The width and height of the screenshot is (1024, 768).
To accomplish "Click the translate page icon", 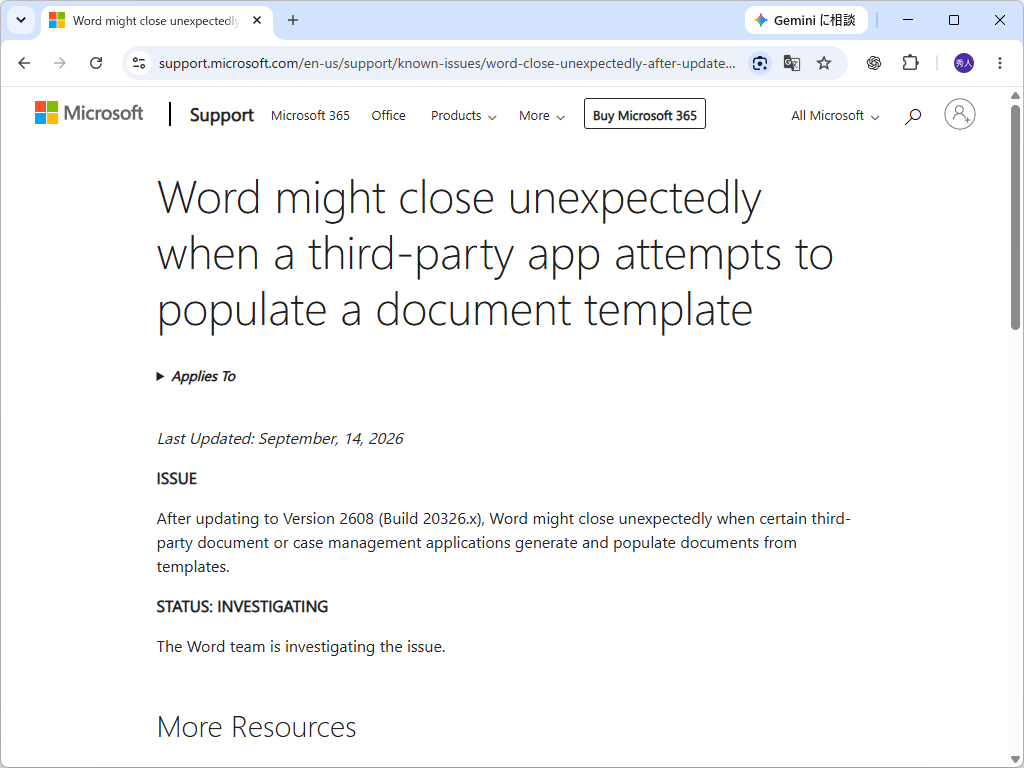I will tap(792, 63).
